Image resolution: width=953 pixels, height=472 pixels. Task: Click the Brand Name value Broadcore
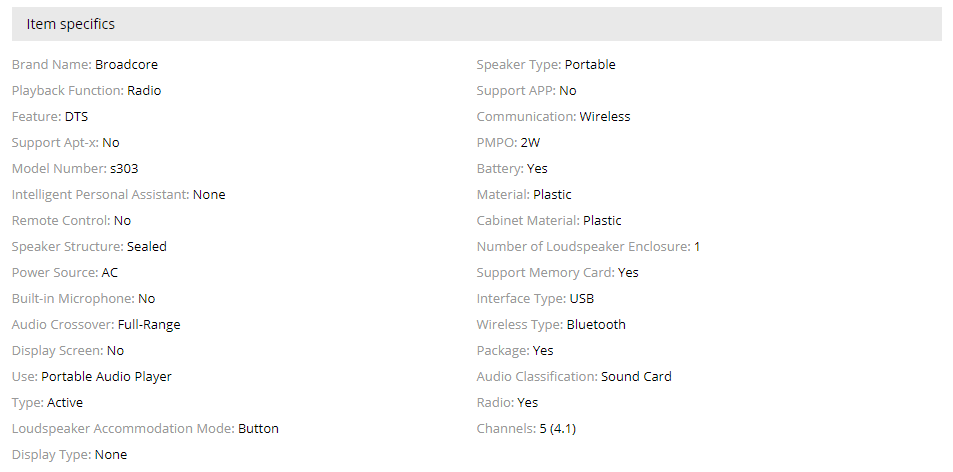pyautogui.click(x=126, y=65)
